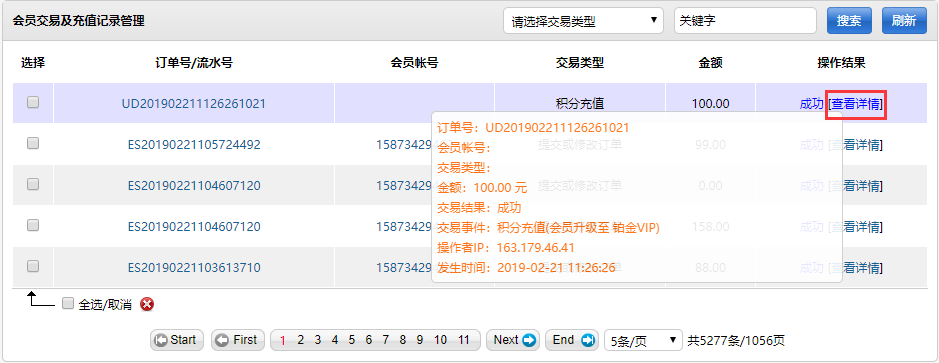The width and height of the screenshot is (939, 363).
Task: Jump to End page
Action: [571, 340]
